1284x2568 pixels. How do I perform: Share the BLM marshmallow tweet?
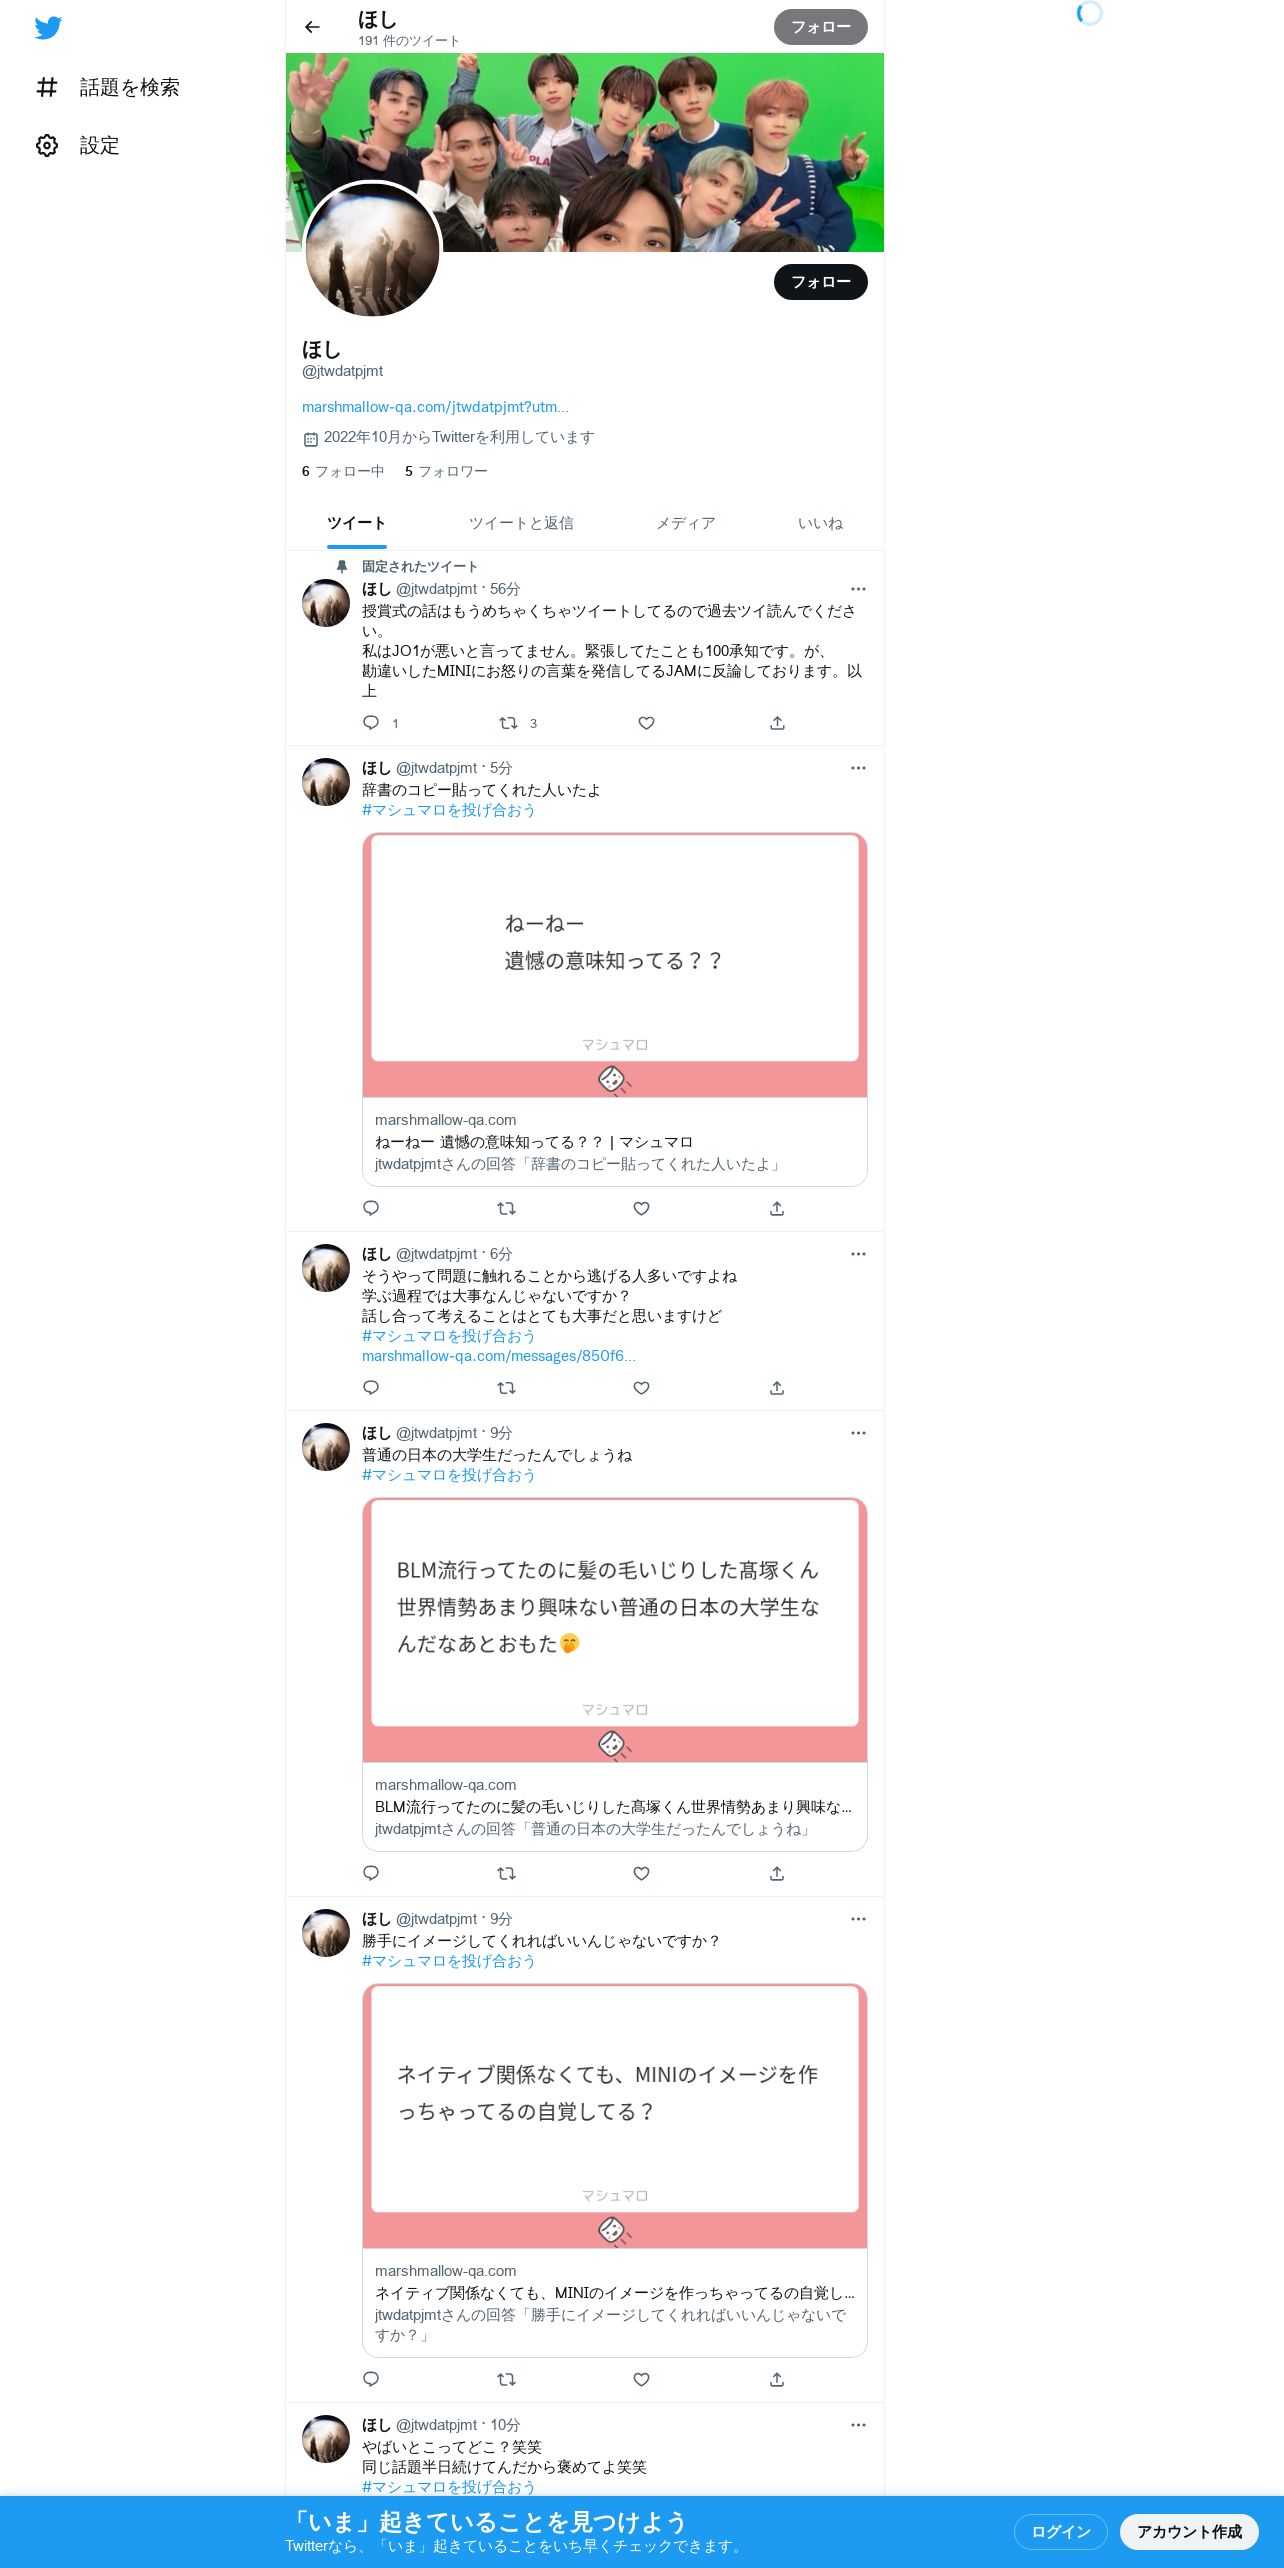pos(777,1874)
